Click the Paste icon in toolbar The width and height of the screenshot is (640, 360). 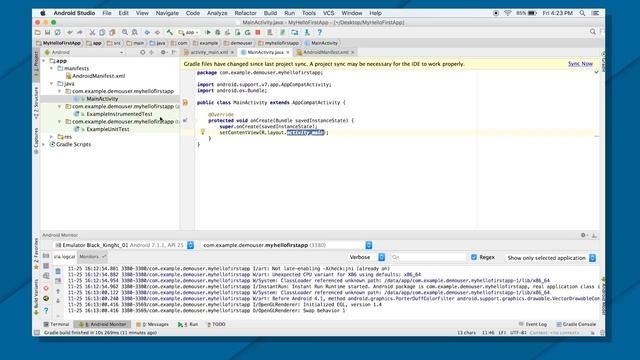[112, 32]
